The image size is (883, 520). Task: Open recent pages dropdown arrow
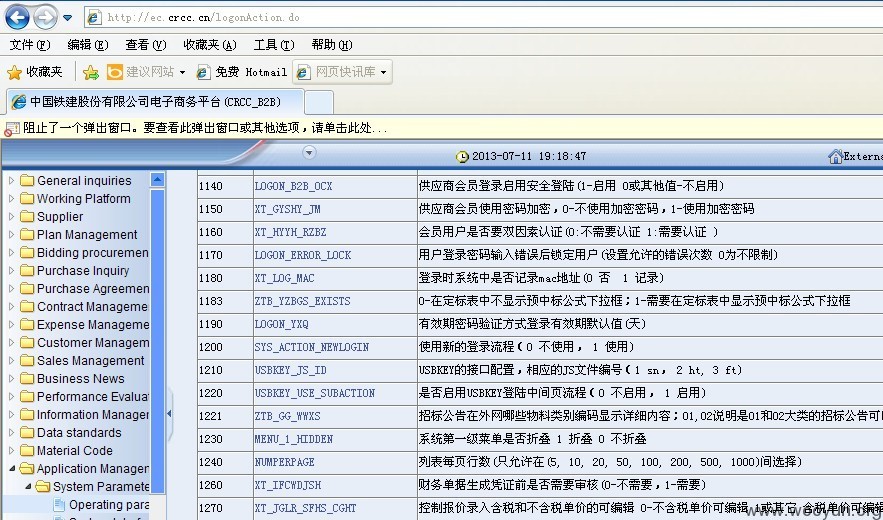coord(68,17)
